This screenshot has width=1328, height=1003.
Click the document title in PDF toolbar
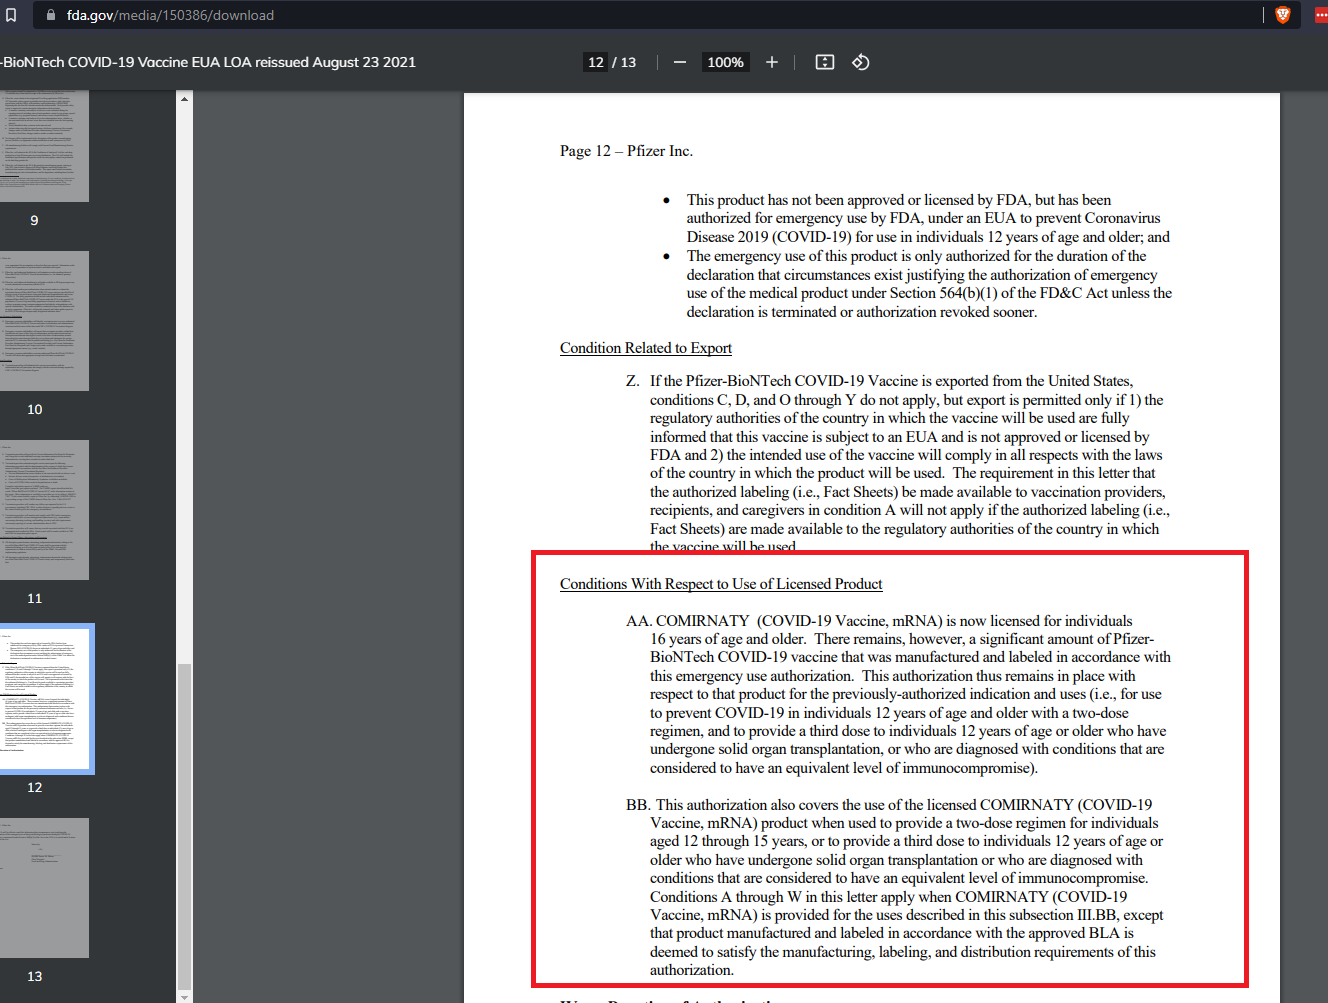[x=208, y=62]
